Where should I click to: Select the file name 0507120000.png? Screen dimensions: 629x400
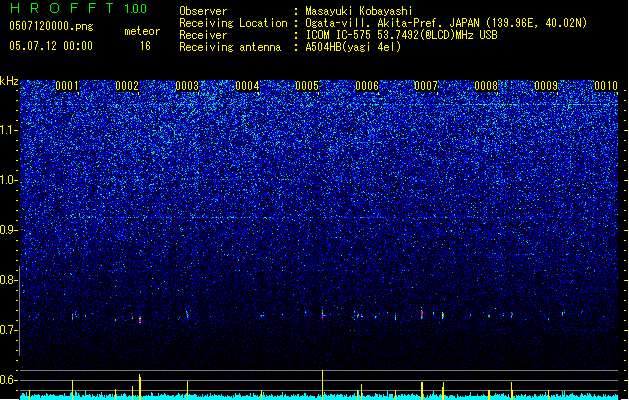point(51,26)
